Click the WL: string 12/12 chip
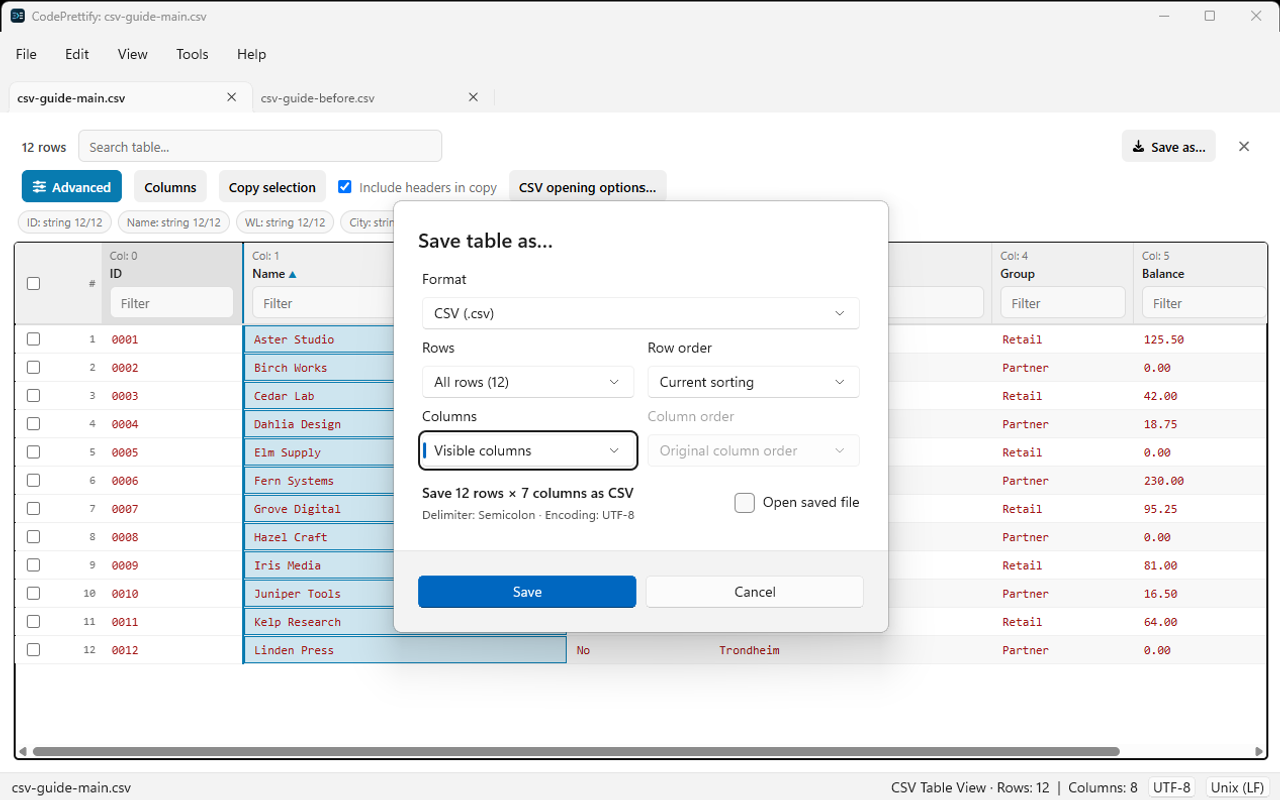This screenshot has height=800, width=1280. (285, 222)
